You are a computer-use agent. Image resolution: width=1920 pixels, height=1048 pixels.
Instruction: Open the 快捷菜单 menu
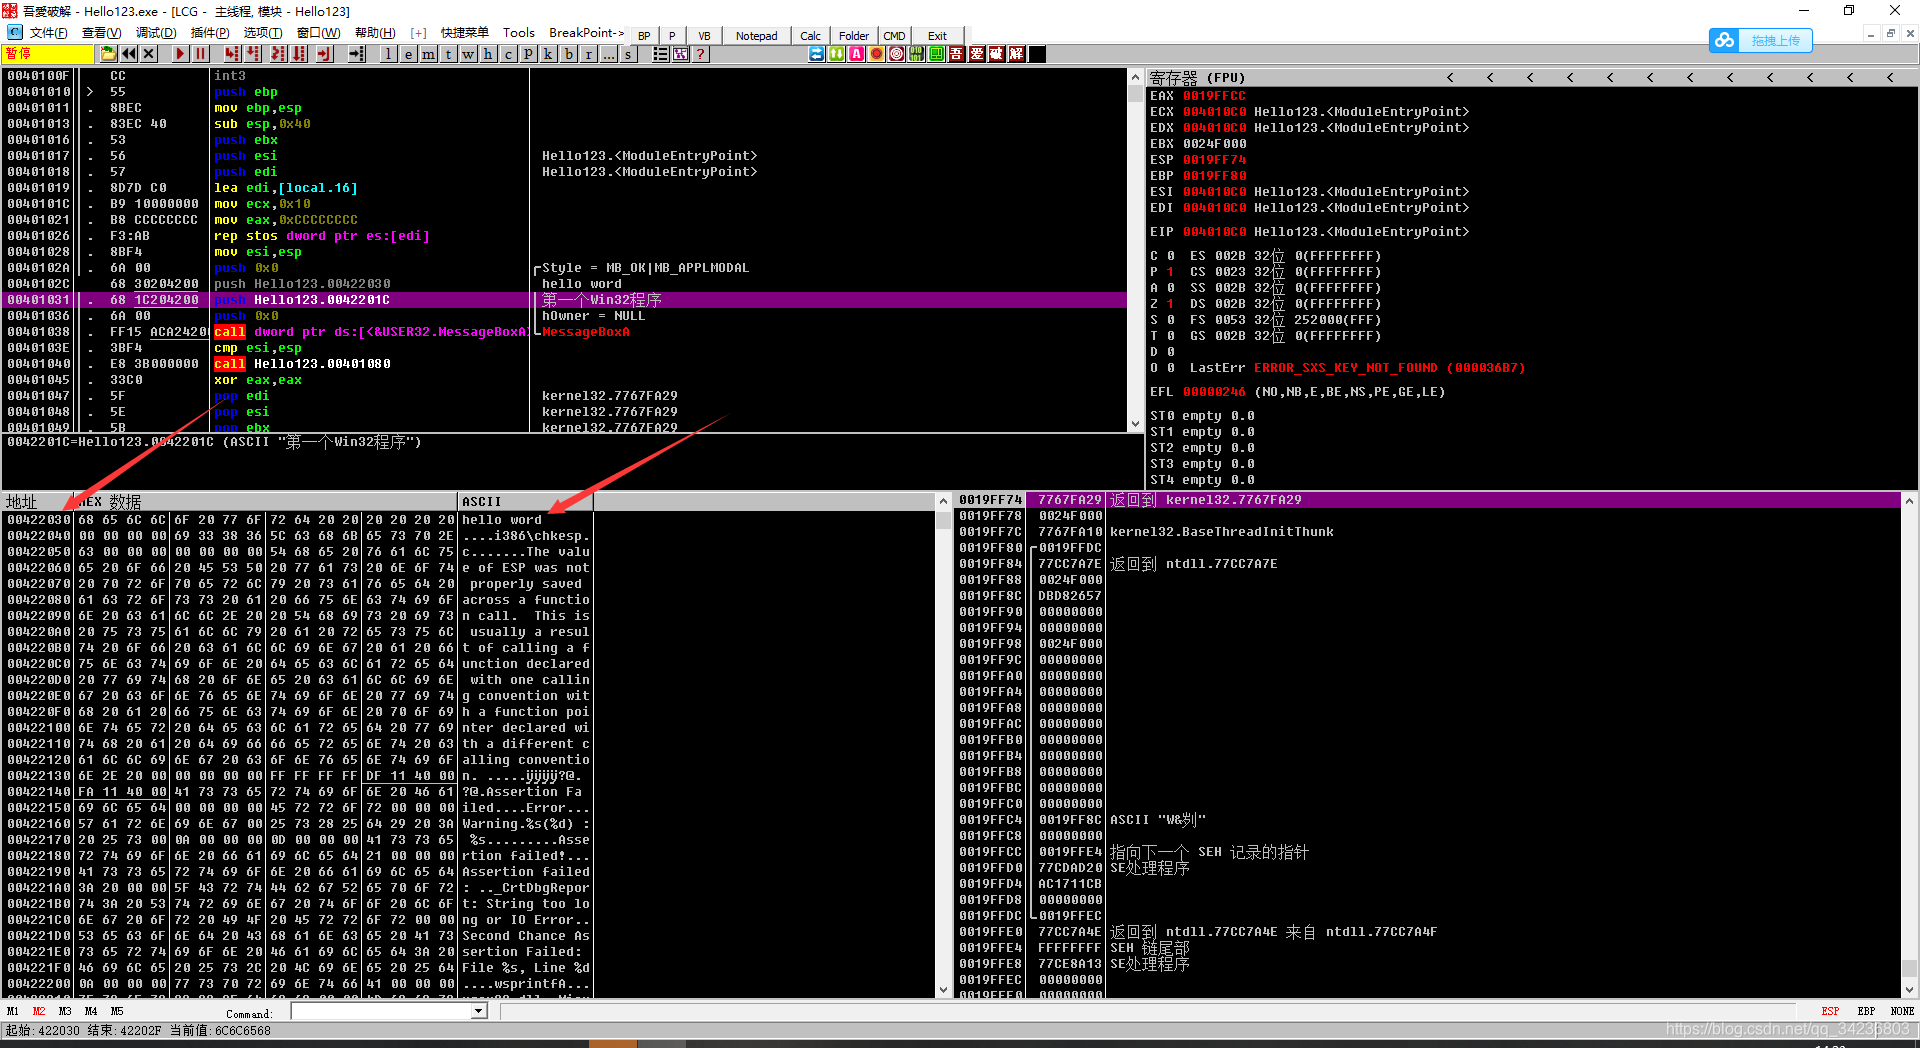465,33
